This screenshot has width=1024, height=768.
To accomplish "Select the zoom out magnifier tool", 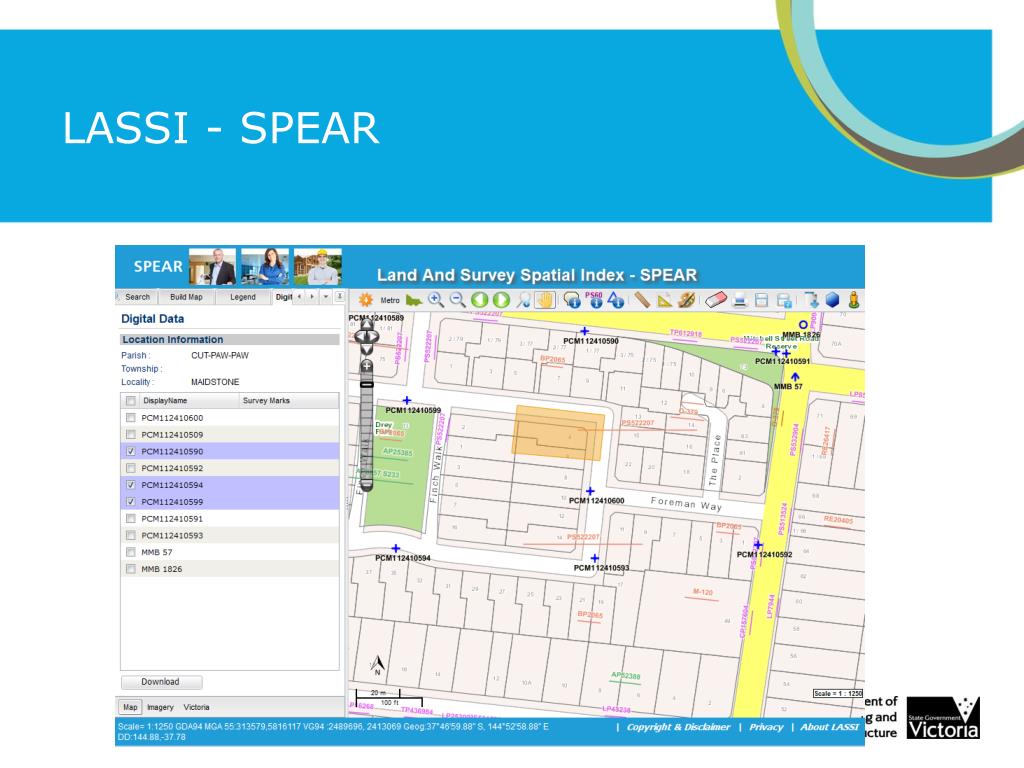I will (x=457, y=300).
